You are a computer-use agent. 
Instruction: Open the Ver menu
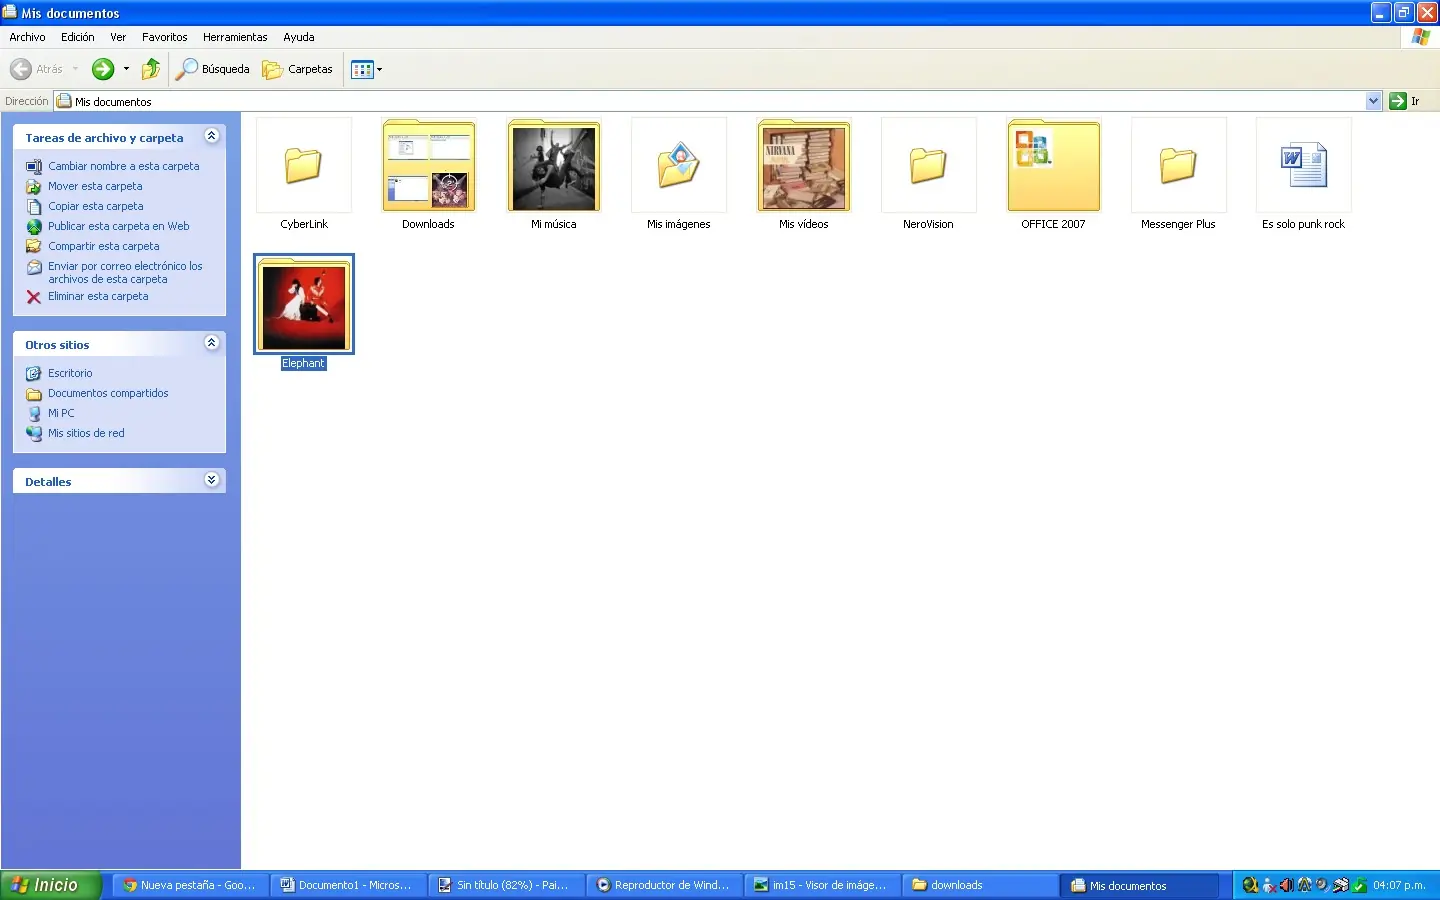118,37
